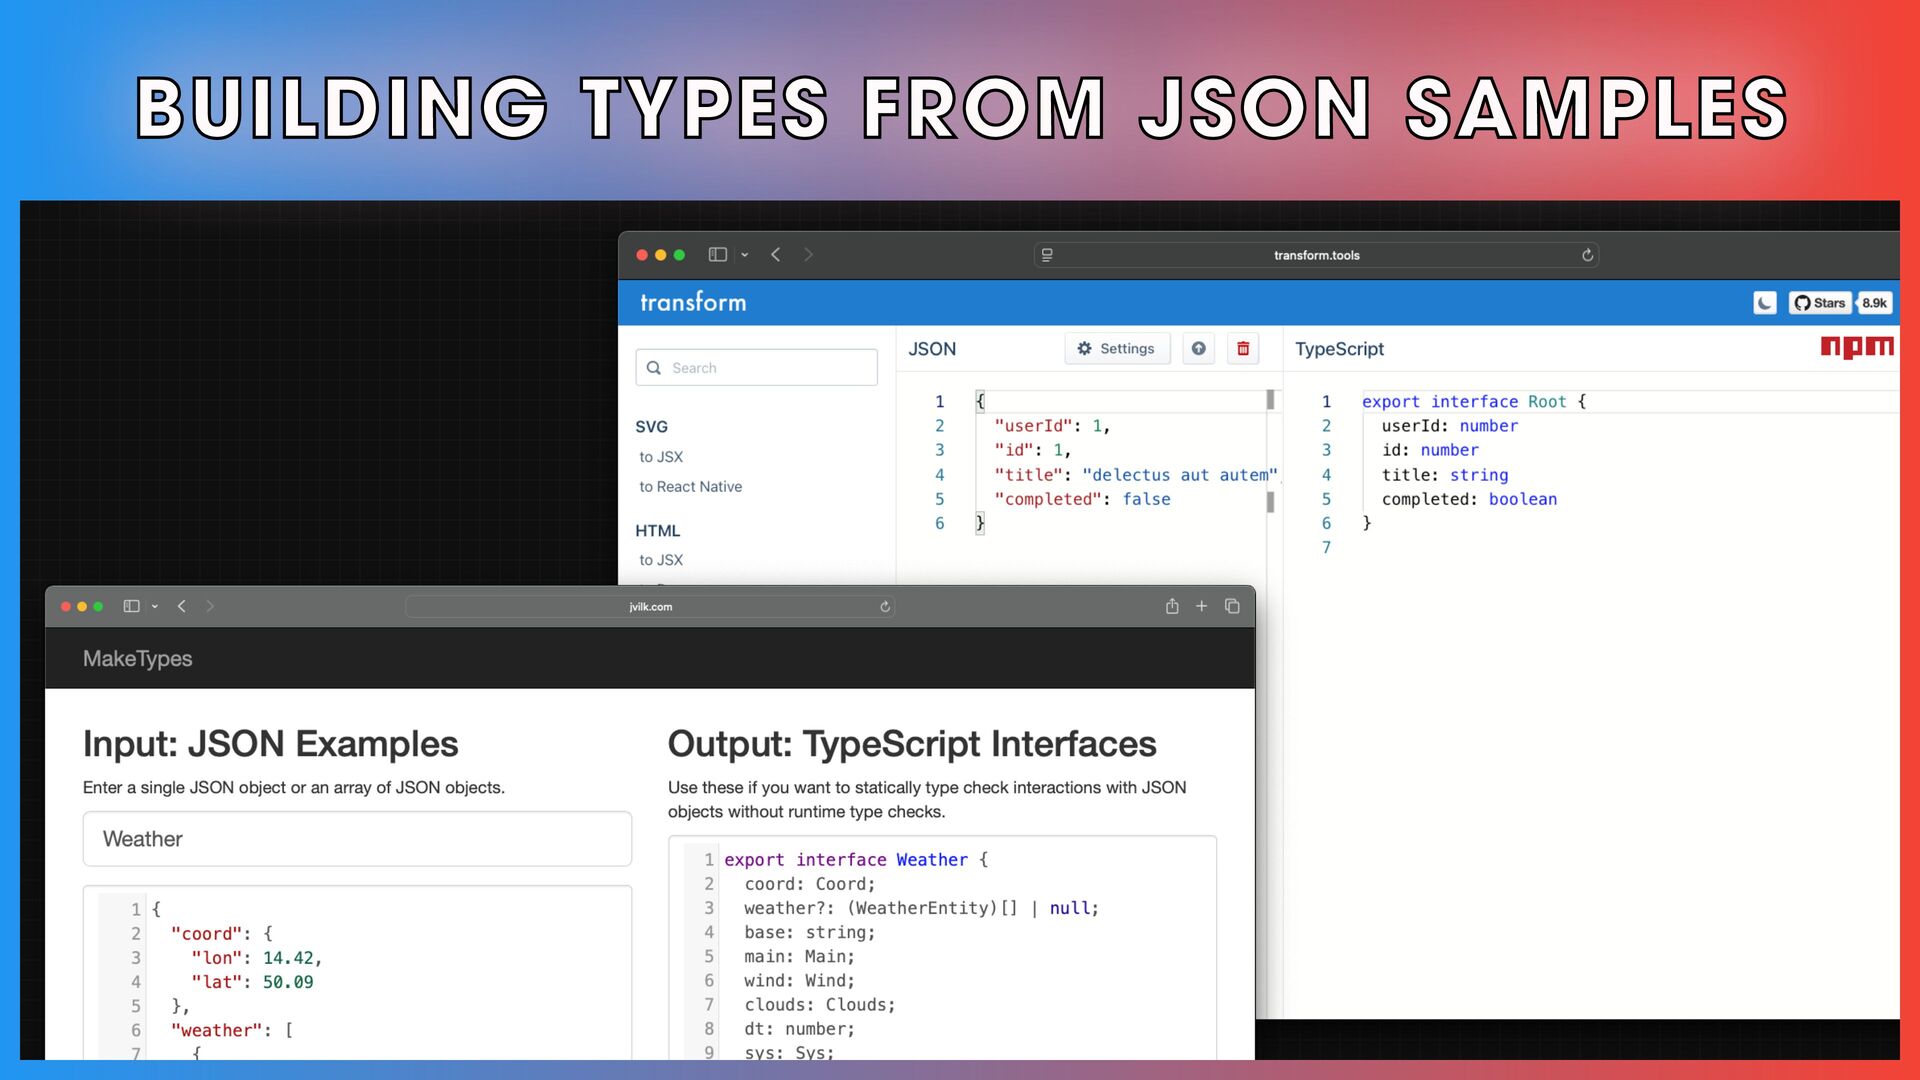Viewport: 1920px width, 1080px height.
Task: Toggle sidebar in jvilk.com browser window
Action: pyautogui.click(x=131, y=606)
